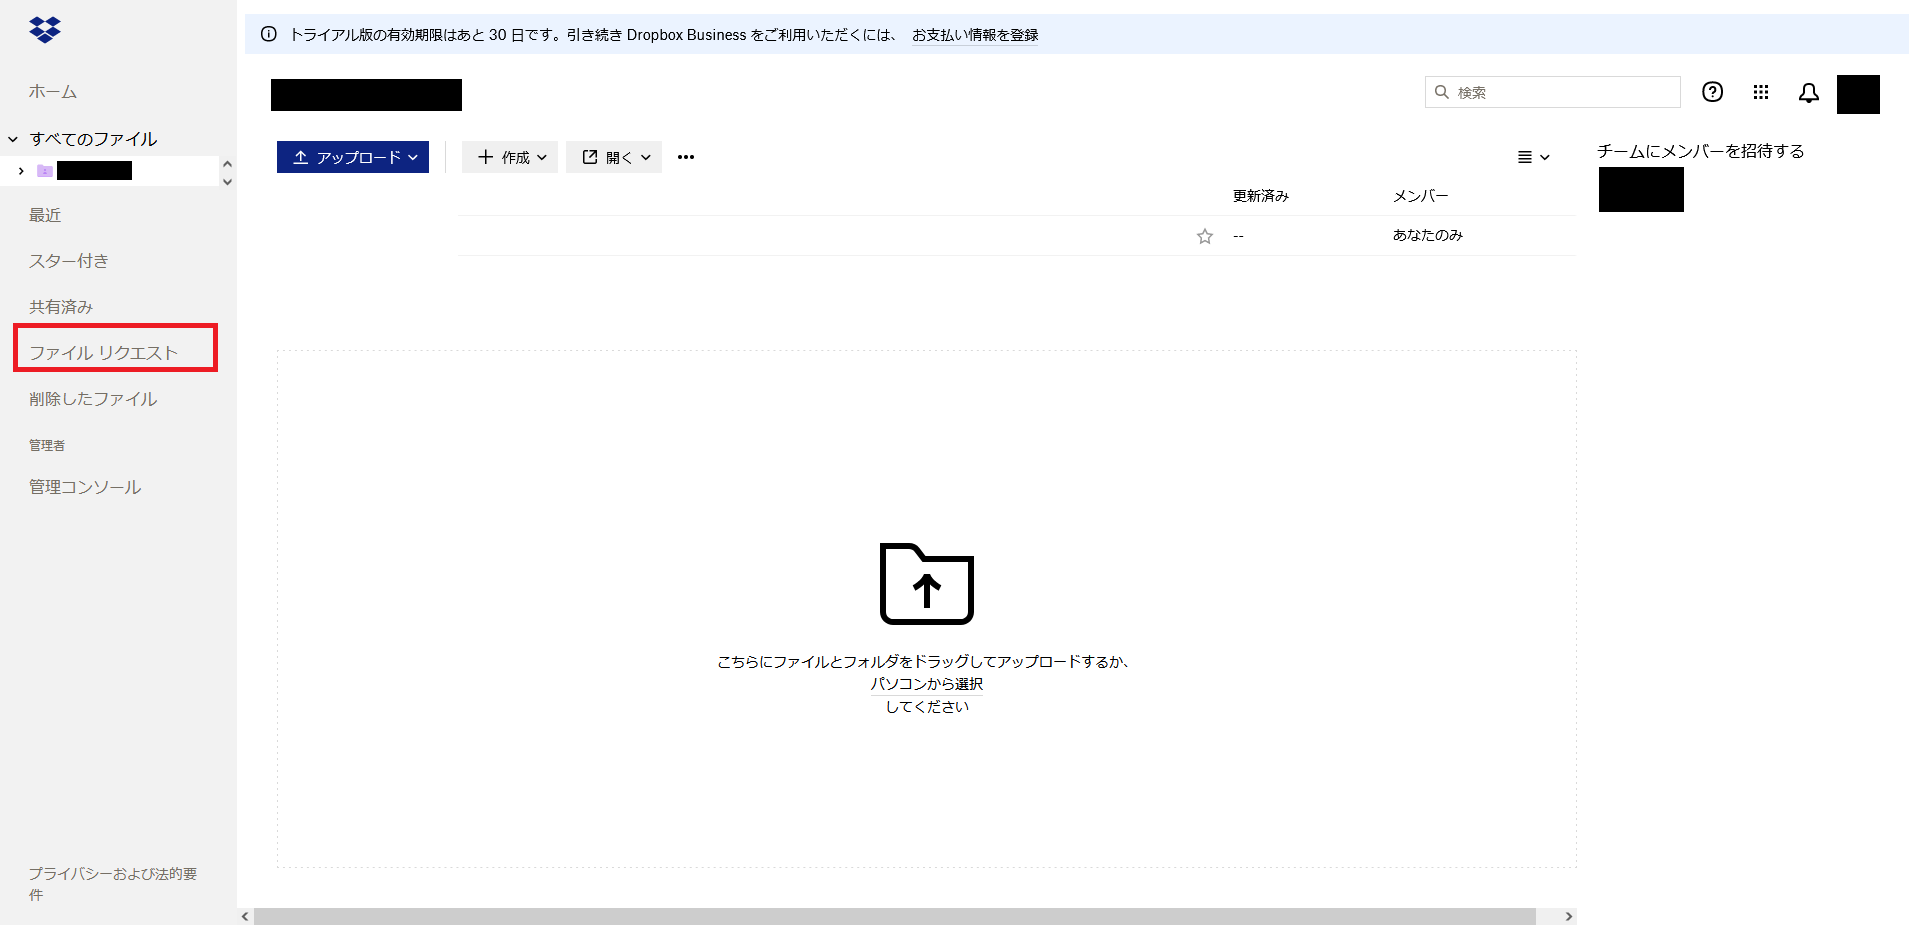
Task: Star the folder row
Action: 1204,236
